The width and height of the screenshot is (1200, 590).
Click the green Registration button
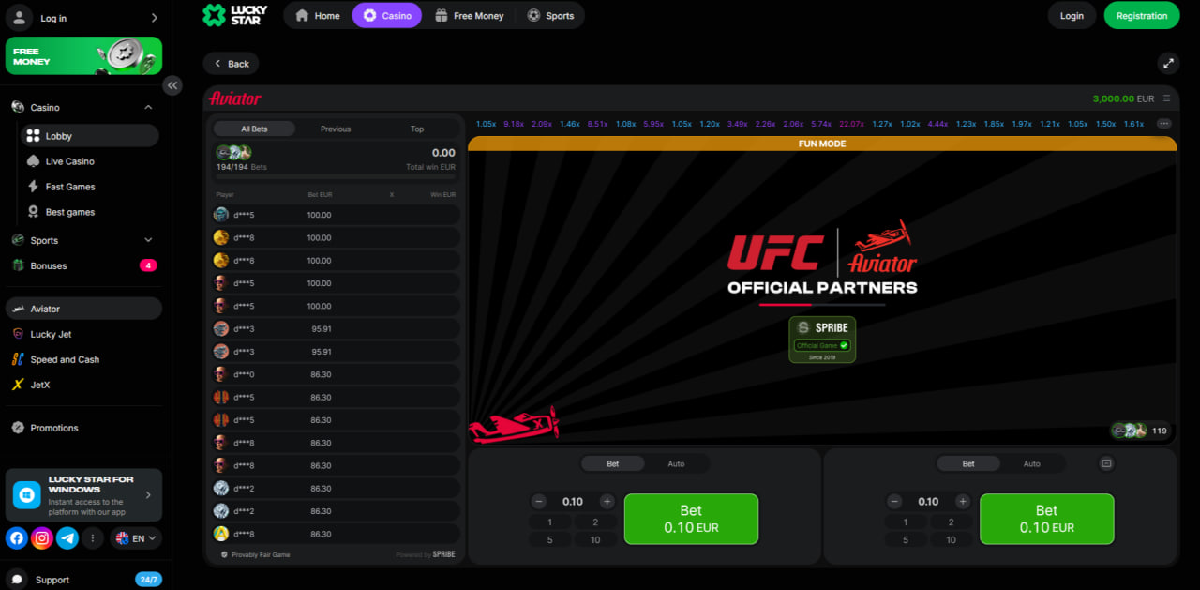pyautogui.click(x=1141, y=16)
